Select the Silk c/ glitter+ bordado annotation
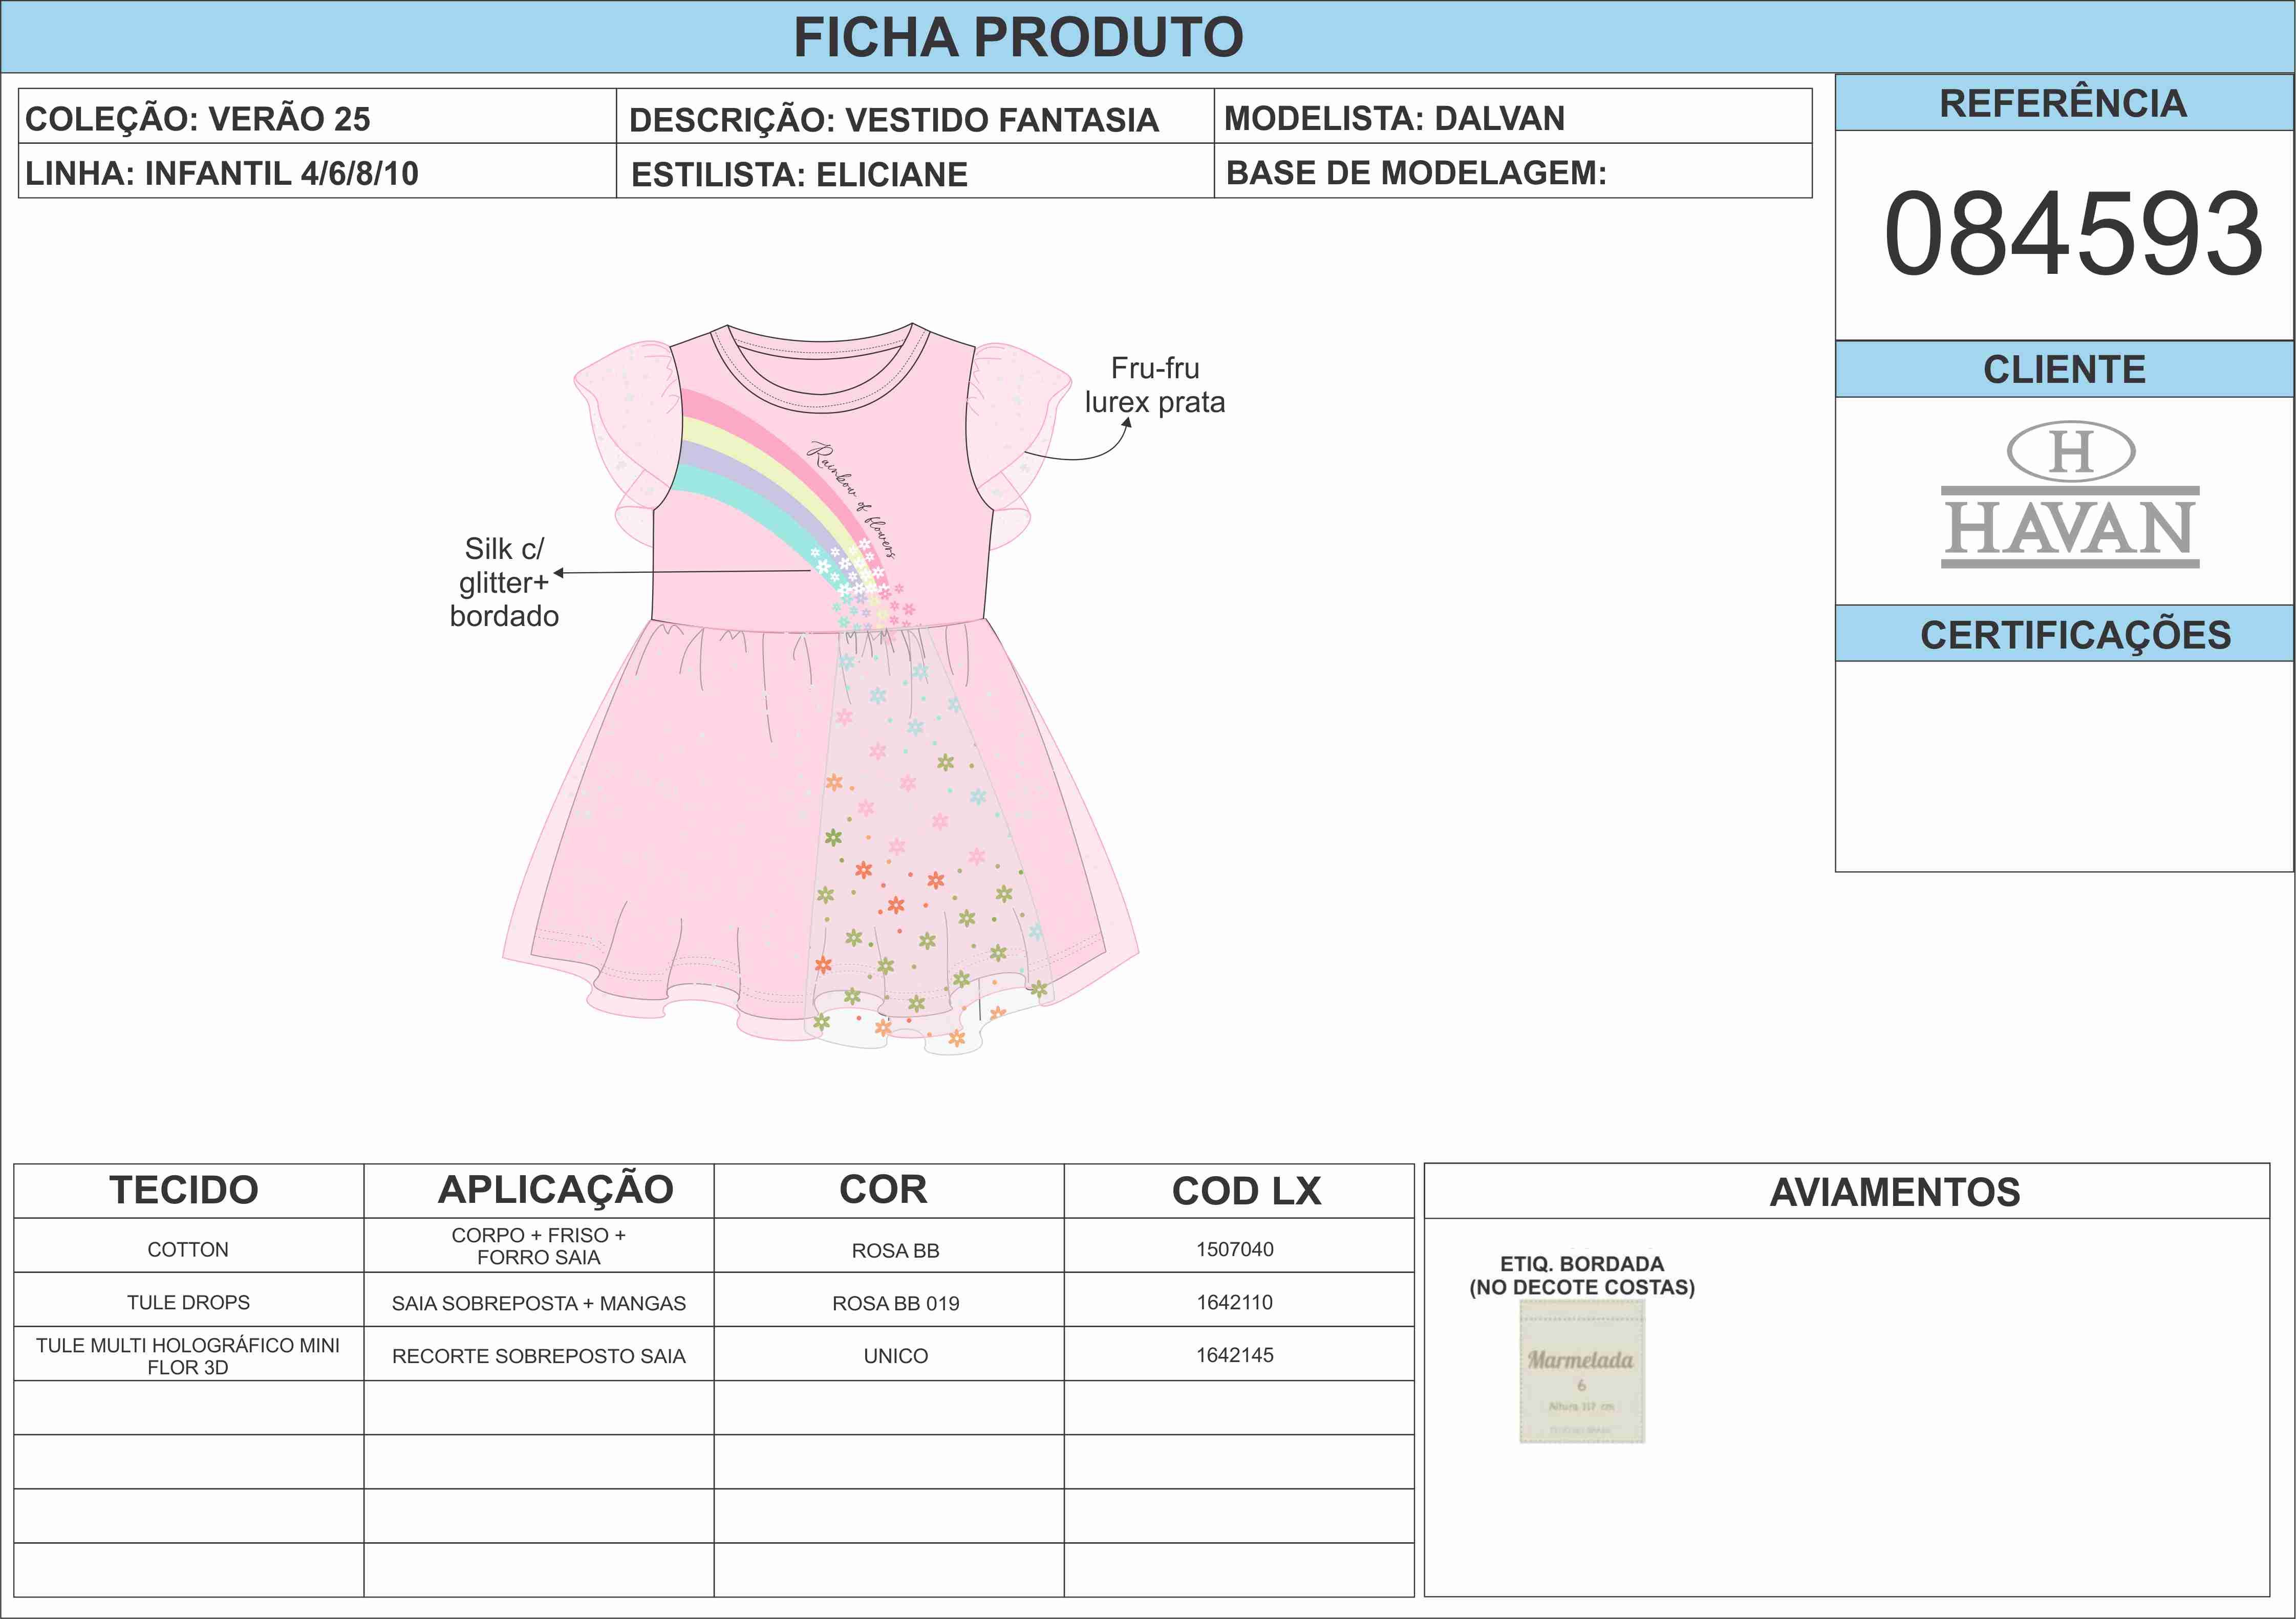This screenshot has height=1619, width=2296. coord(503,582)
